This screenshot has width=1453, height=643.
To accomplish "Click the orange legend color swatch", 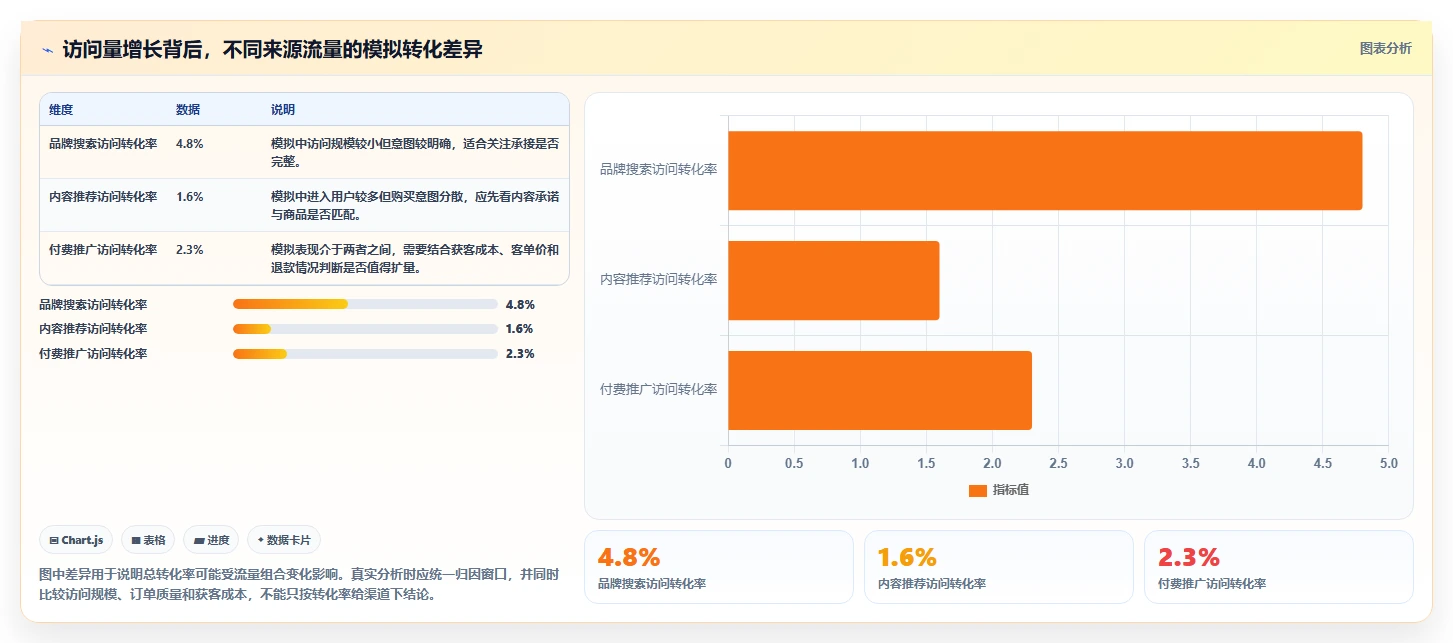I will coord(977,491).
